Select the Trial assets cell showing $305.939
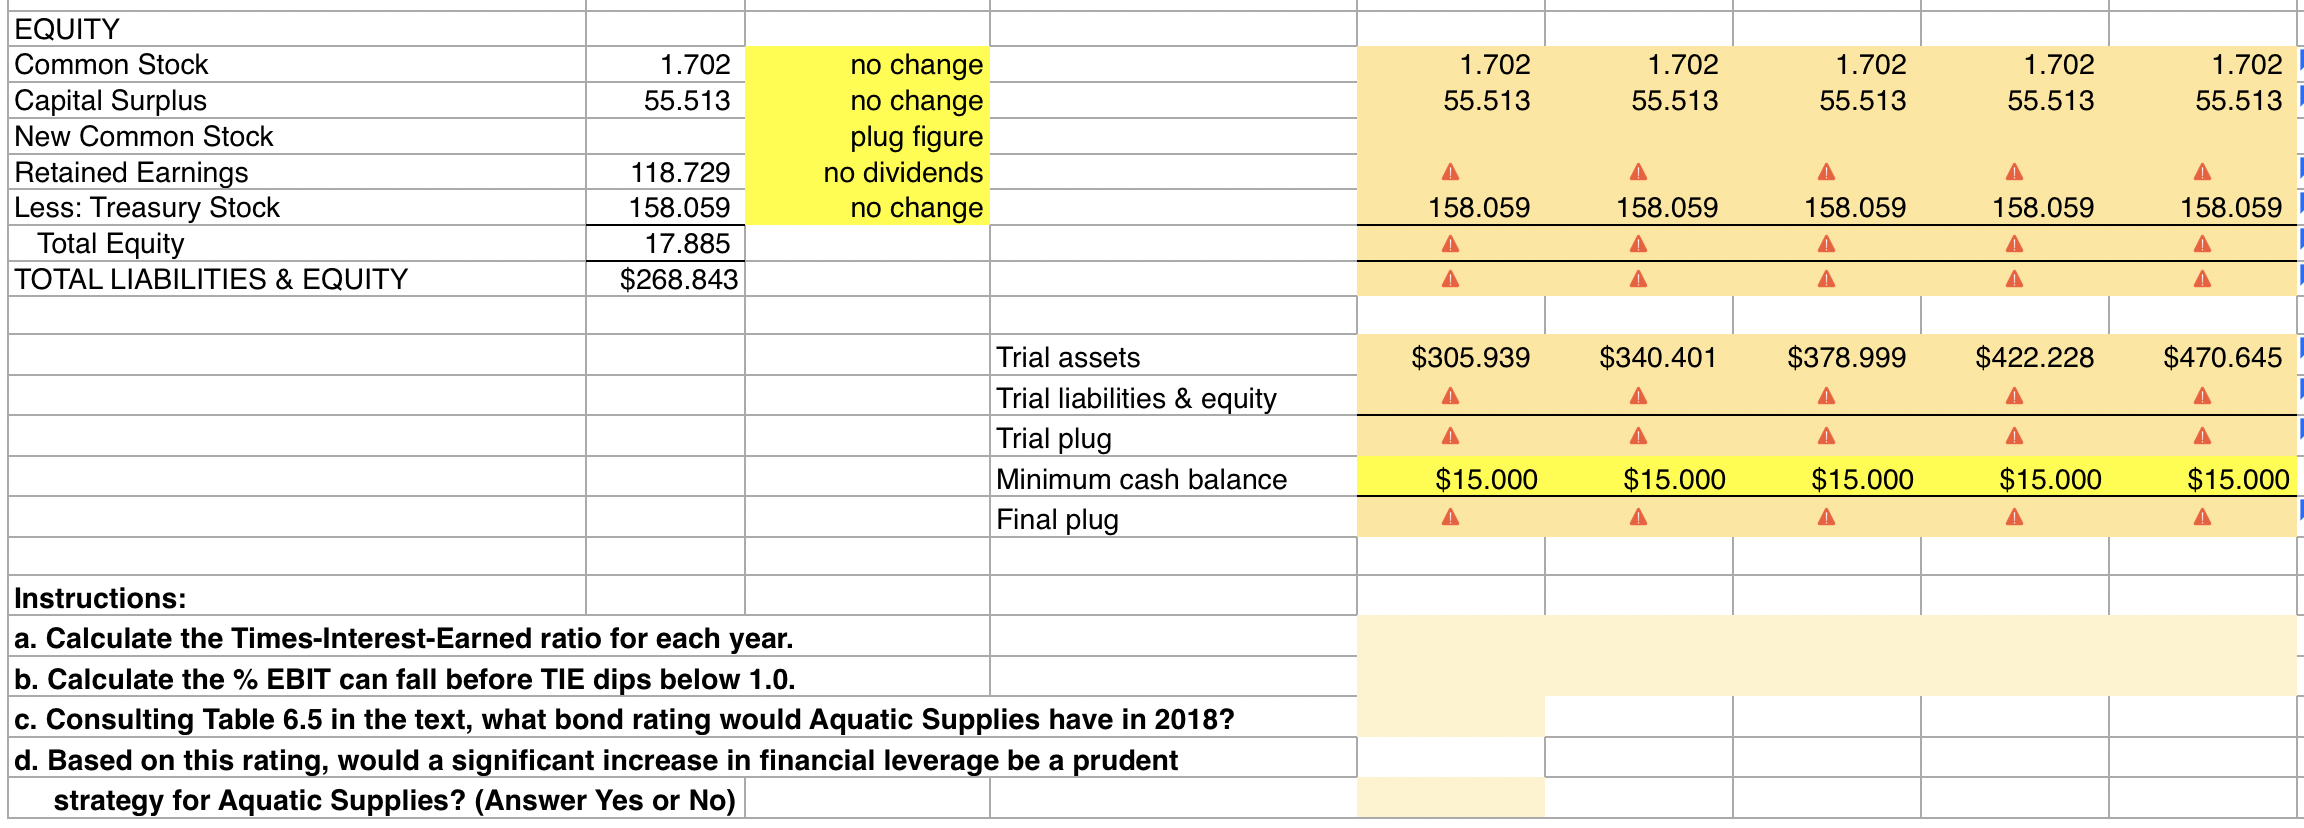The height and width of the screenshot is (828, 2304). (1469, 357)
